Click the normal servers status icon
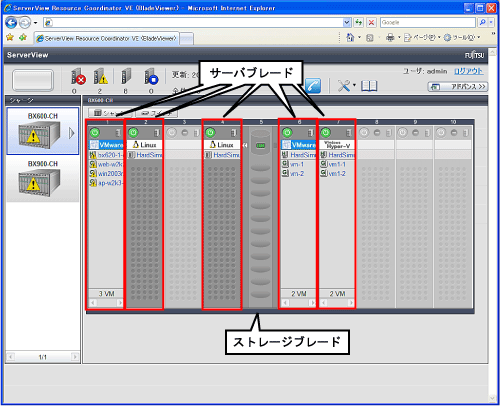500x406 pixels. click(x=126, y=77)
